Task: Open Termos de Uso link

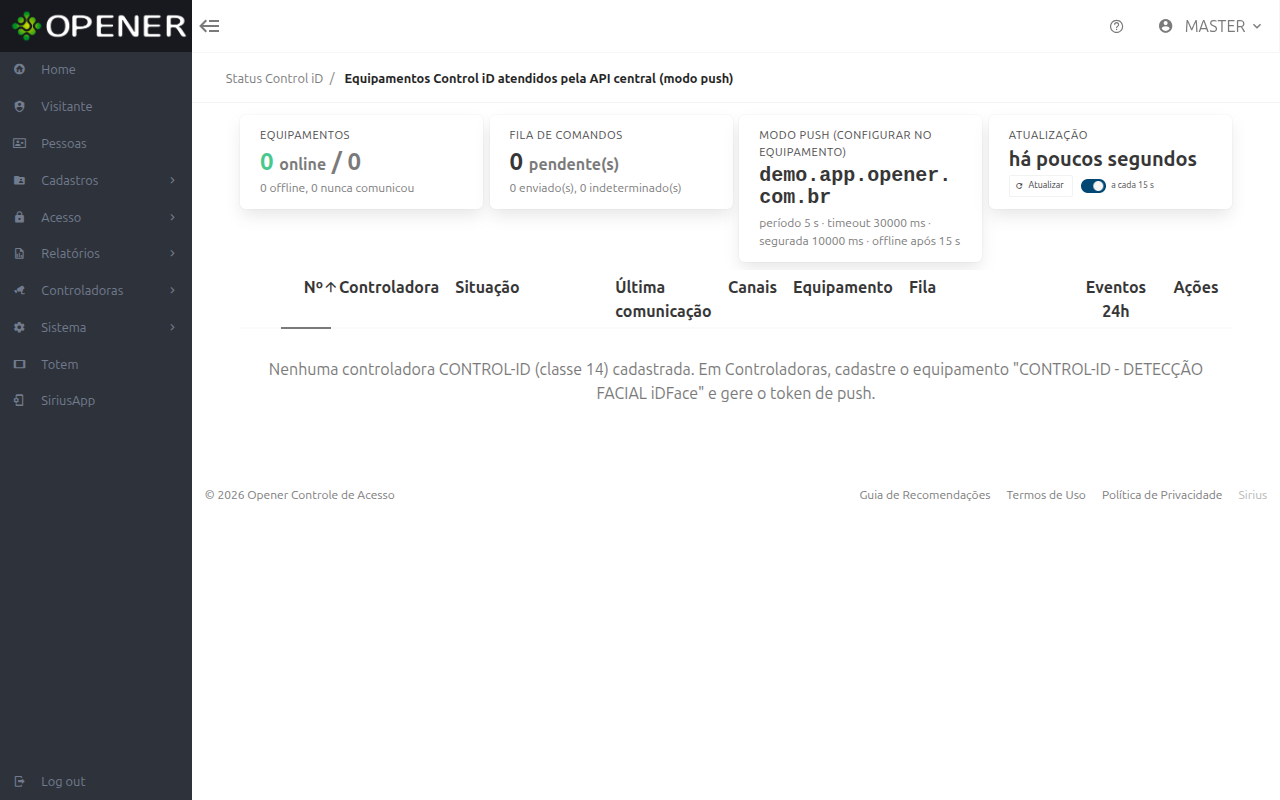Action: [1046, 495]
